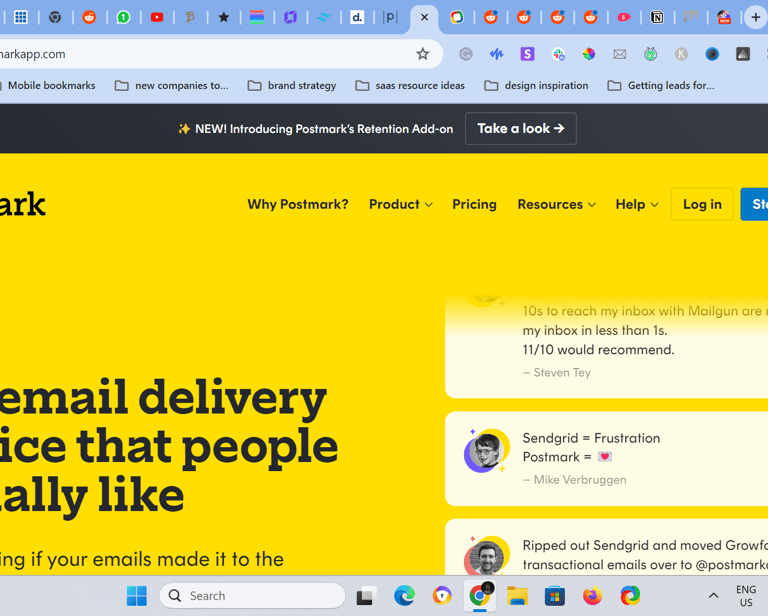This screenshot has width=768, height=616.
Task: Open the Grammarly extension icon
Action: (x=466, y=54)
